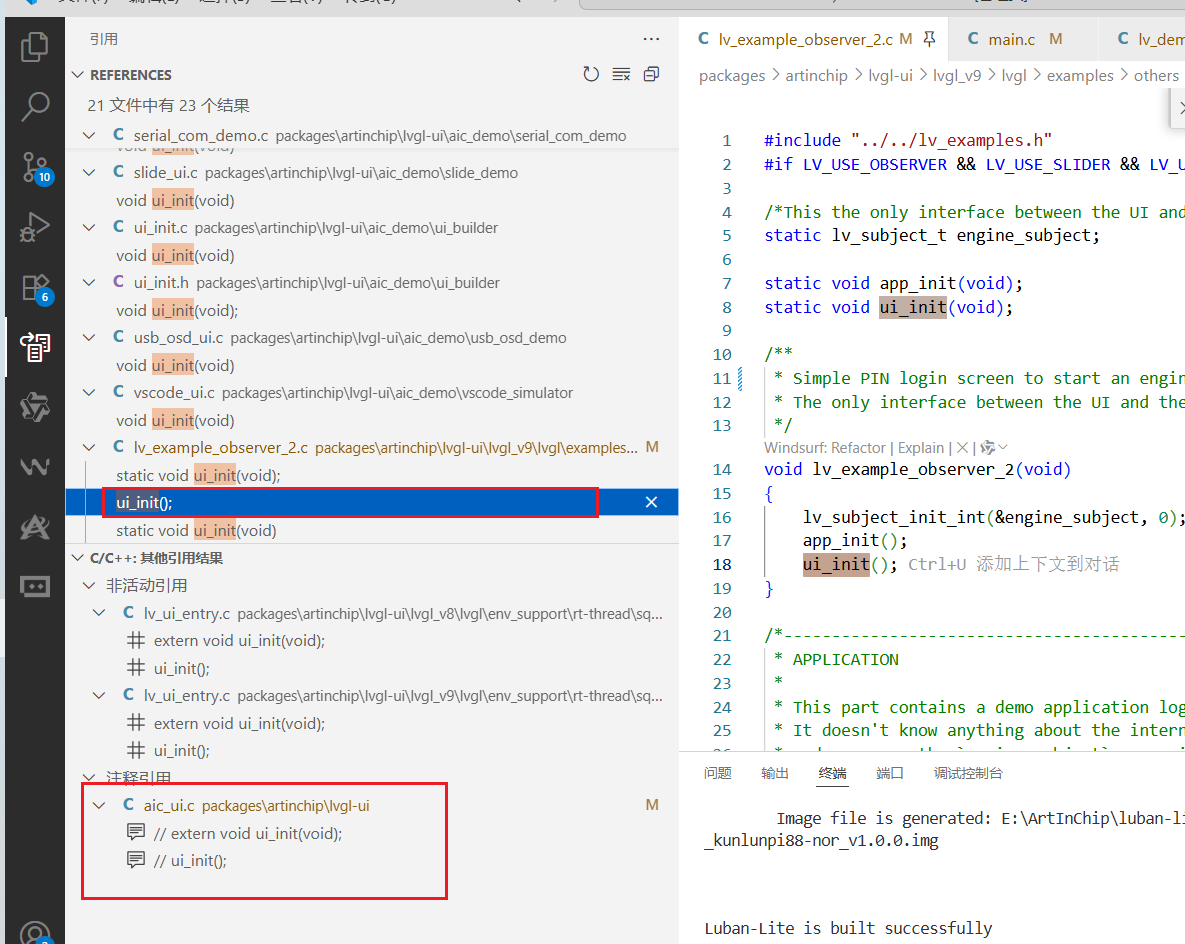Collapse all reference results
Image resolution: width=1185 pixels, height=944 pixels.
pyautogui.click(x=651, y=74)
